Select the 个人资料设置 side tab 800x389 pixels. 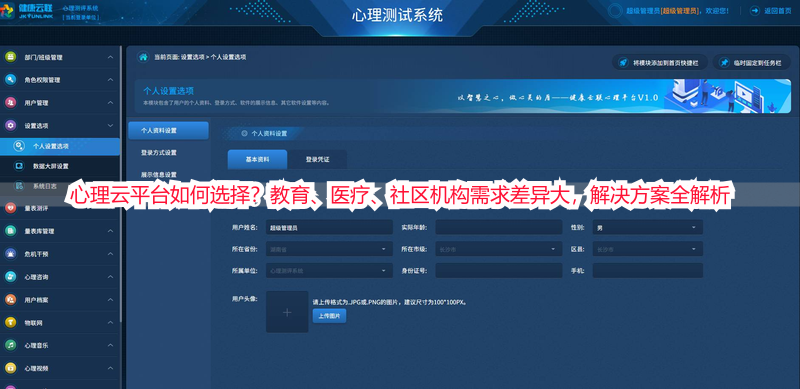(168, 131)
